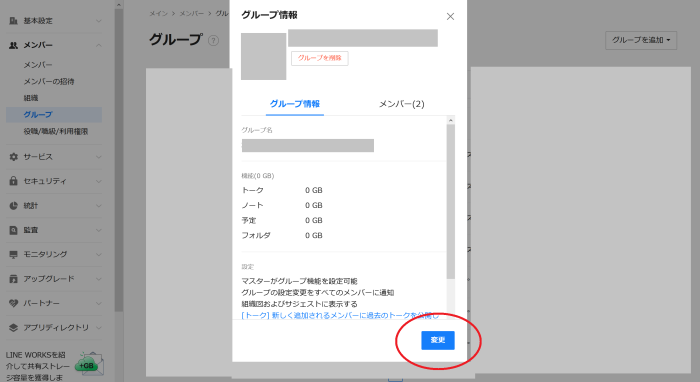Click the help question mark beside グループ
This screenshot has height=382, width=700.
click(213, 41)
